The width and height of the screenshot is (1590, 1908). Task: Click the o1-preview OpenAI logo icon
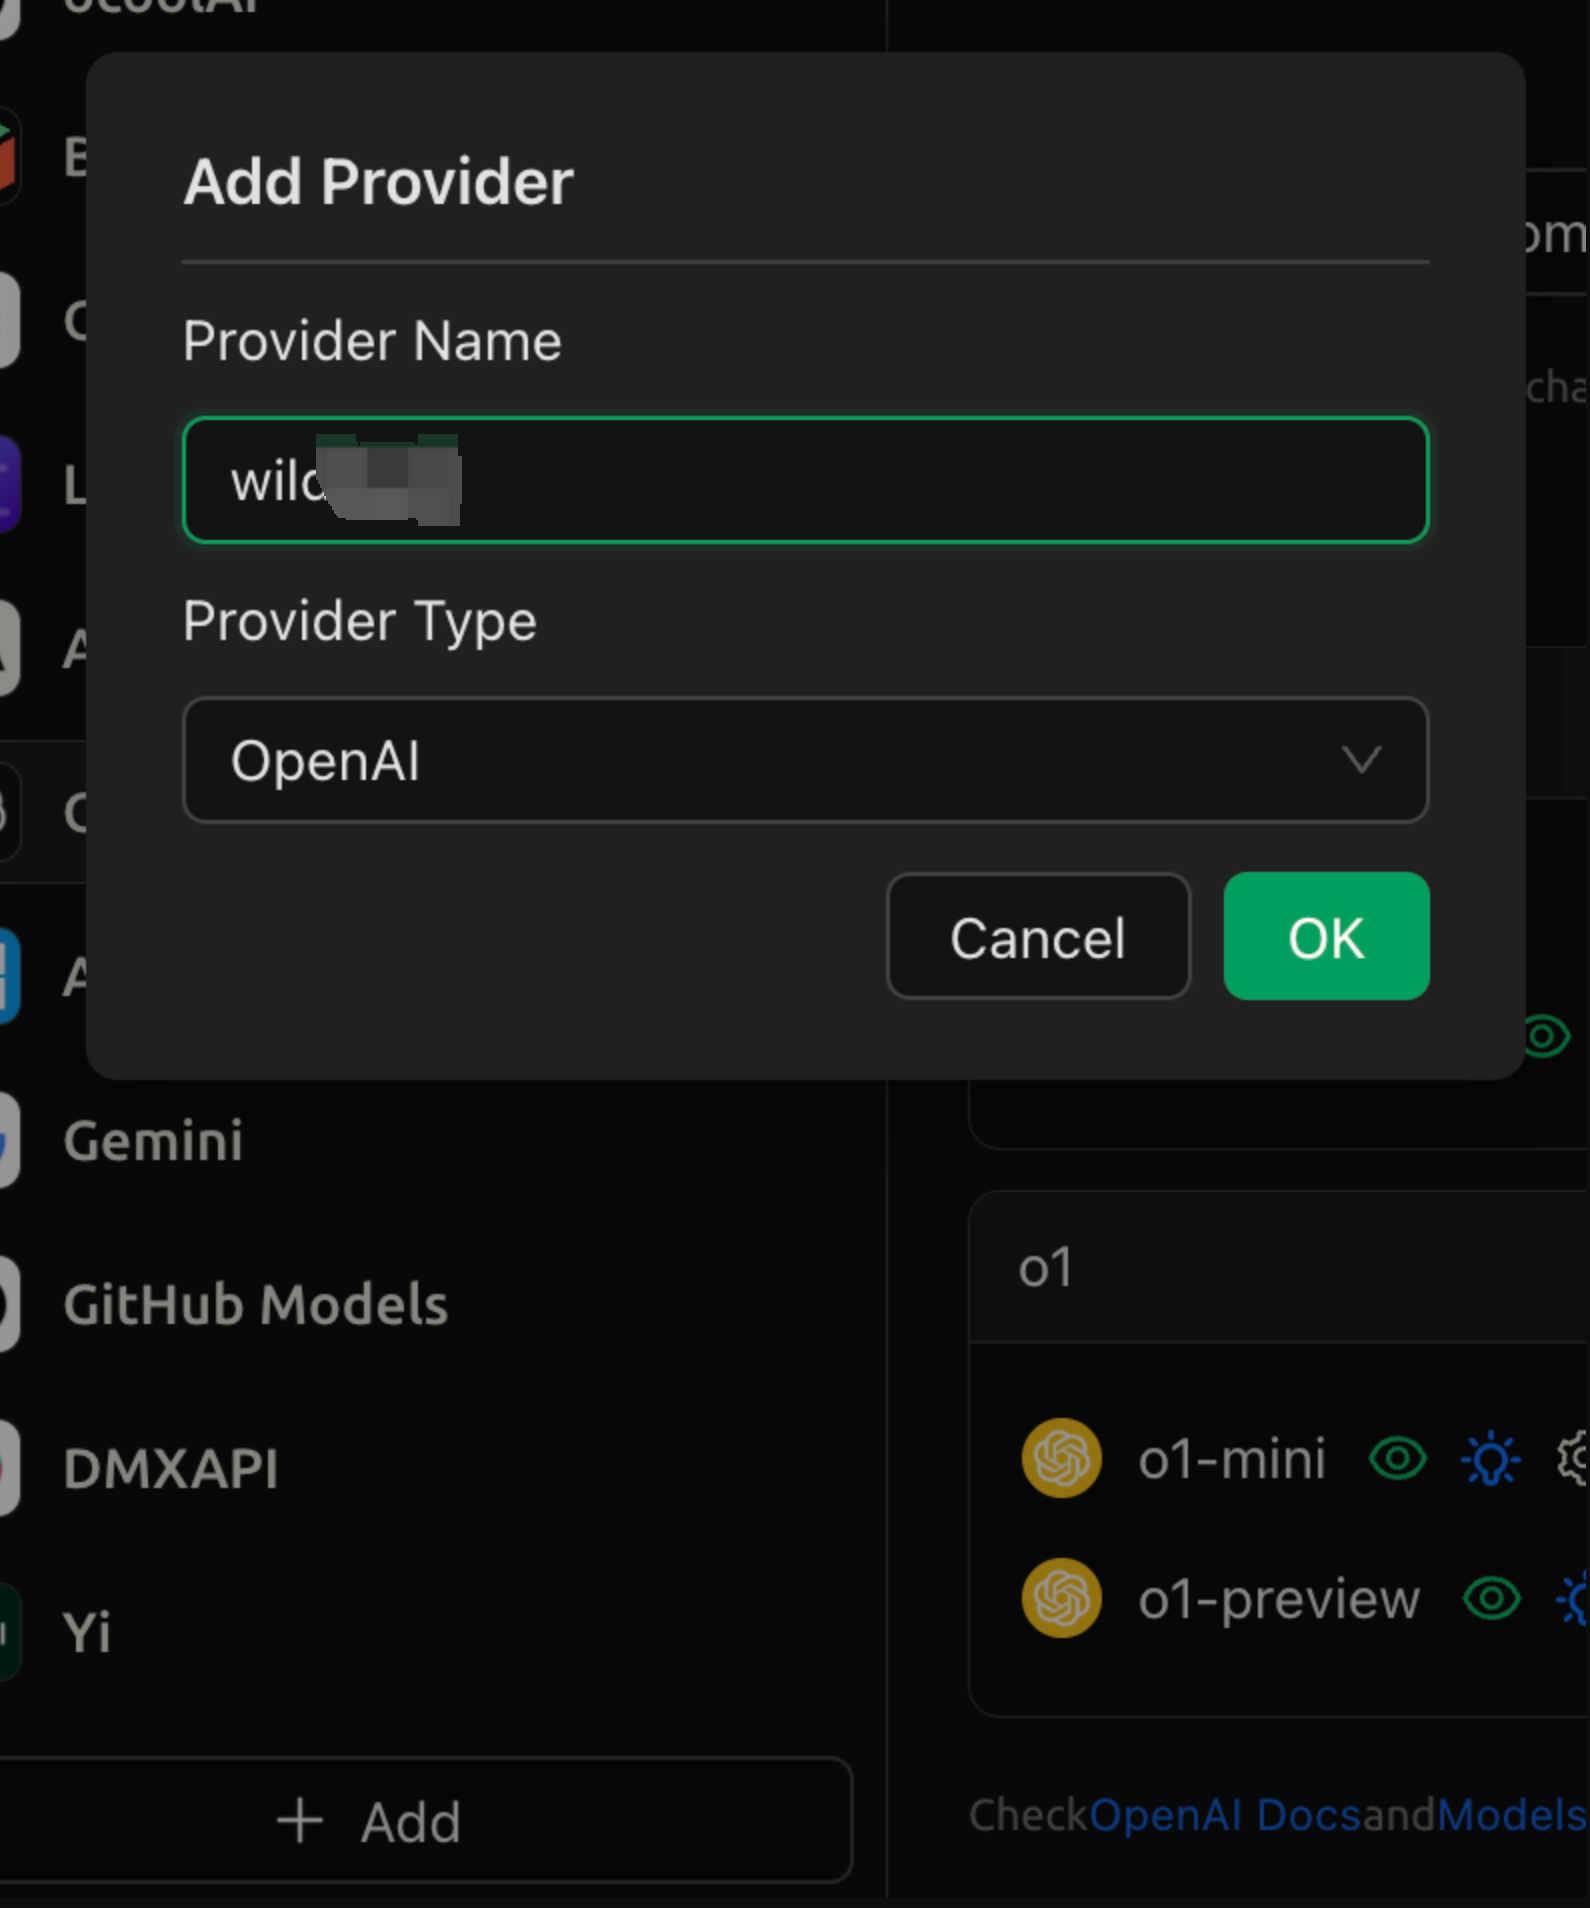[1061, 1598]
